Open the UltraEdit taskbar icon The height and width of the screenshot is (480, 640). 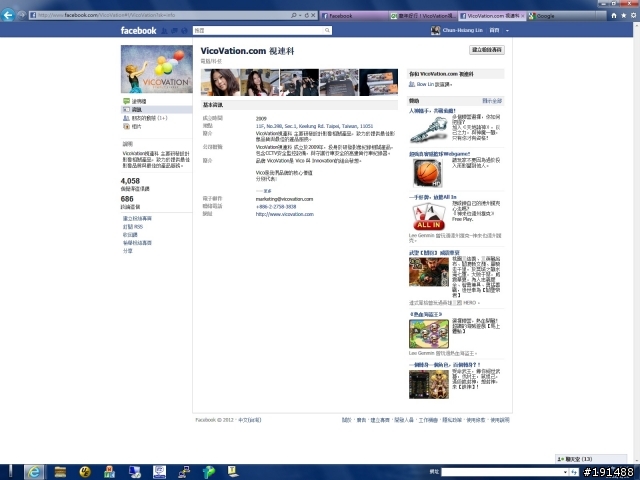click(x=85, y=472)
